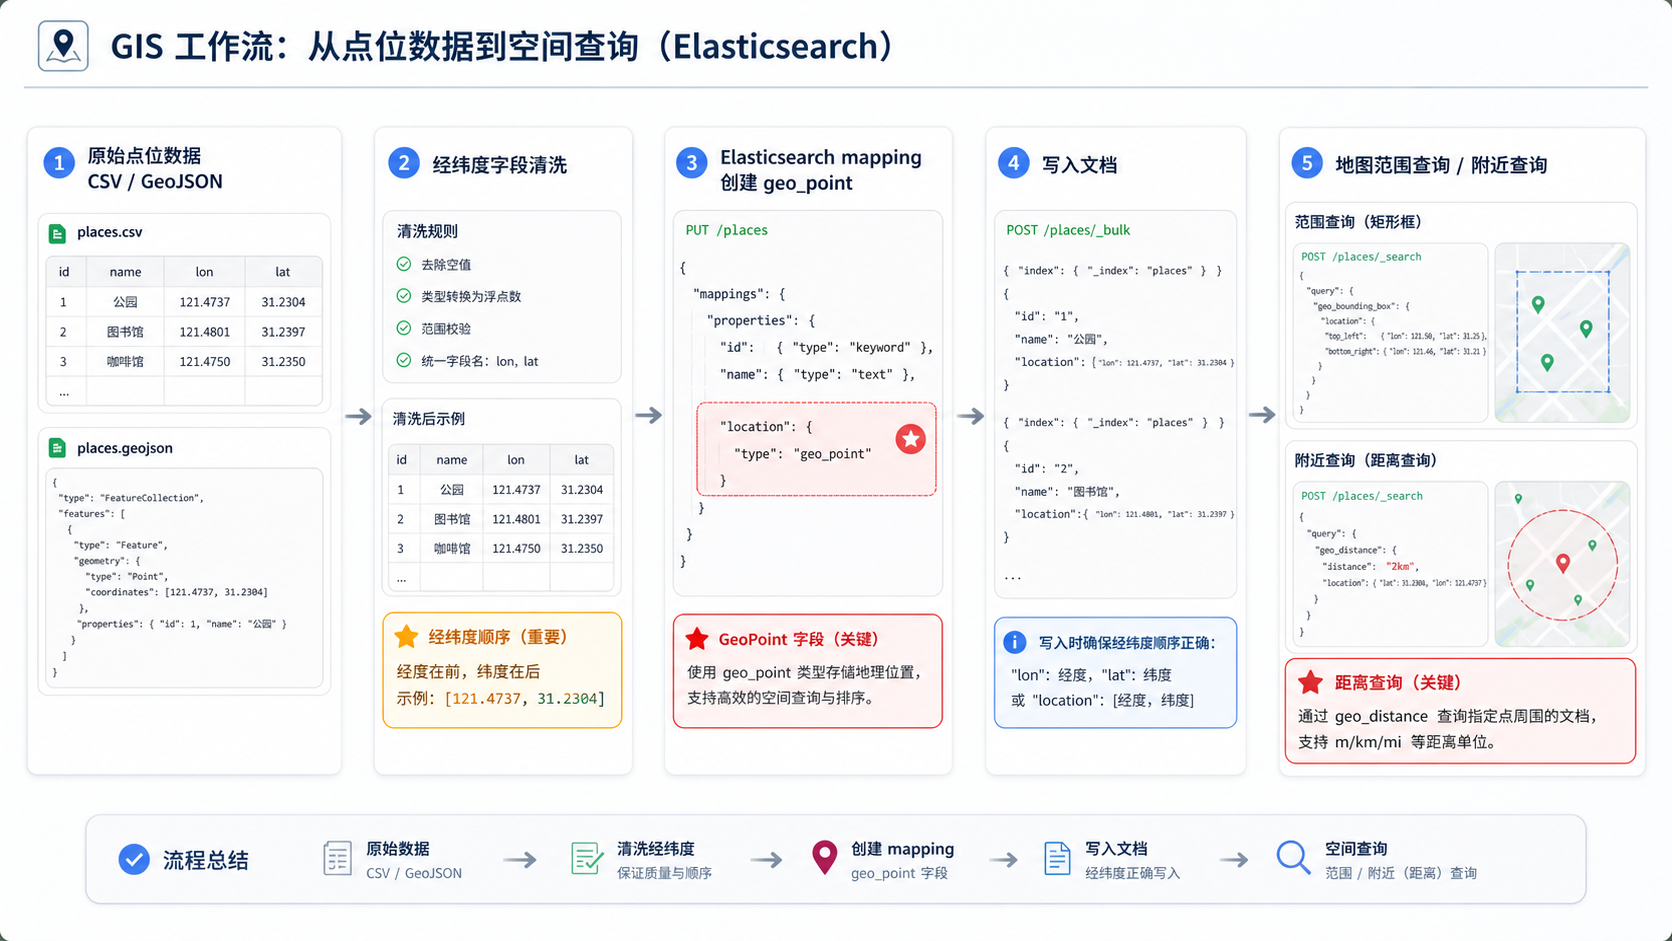This screenshot has width=1672, height=941.
Task: Click the grey document icon beside 原始数据
Action: [x=337, y=859]
